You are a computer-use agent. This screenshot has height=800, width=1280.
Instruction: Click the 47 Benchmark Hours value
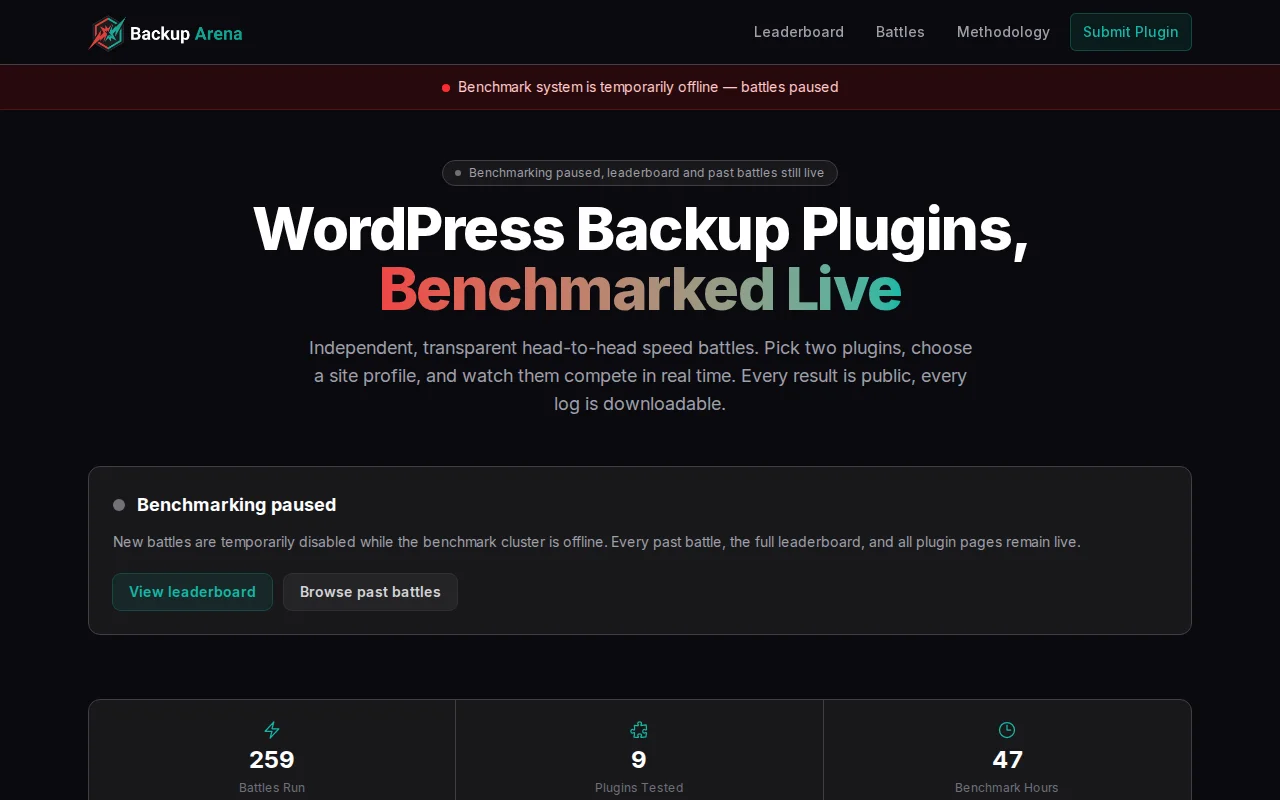click(1007, 760)
